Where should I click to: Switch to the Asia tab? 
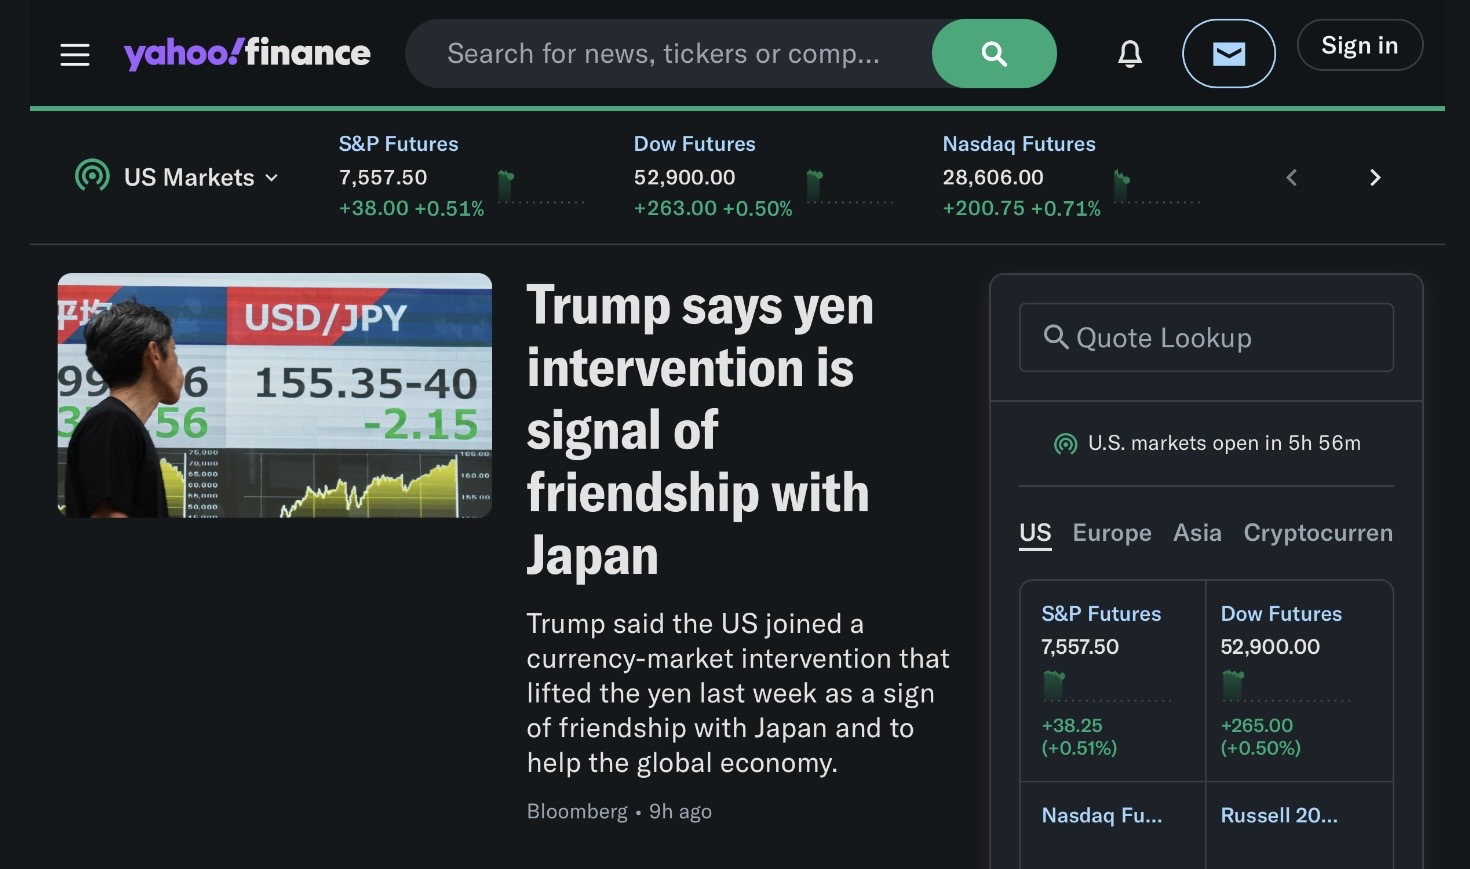tap(1197, 533)
